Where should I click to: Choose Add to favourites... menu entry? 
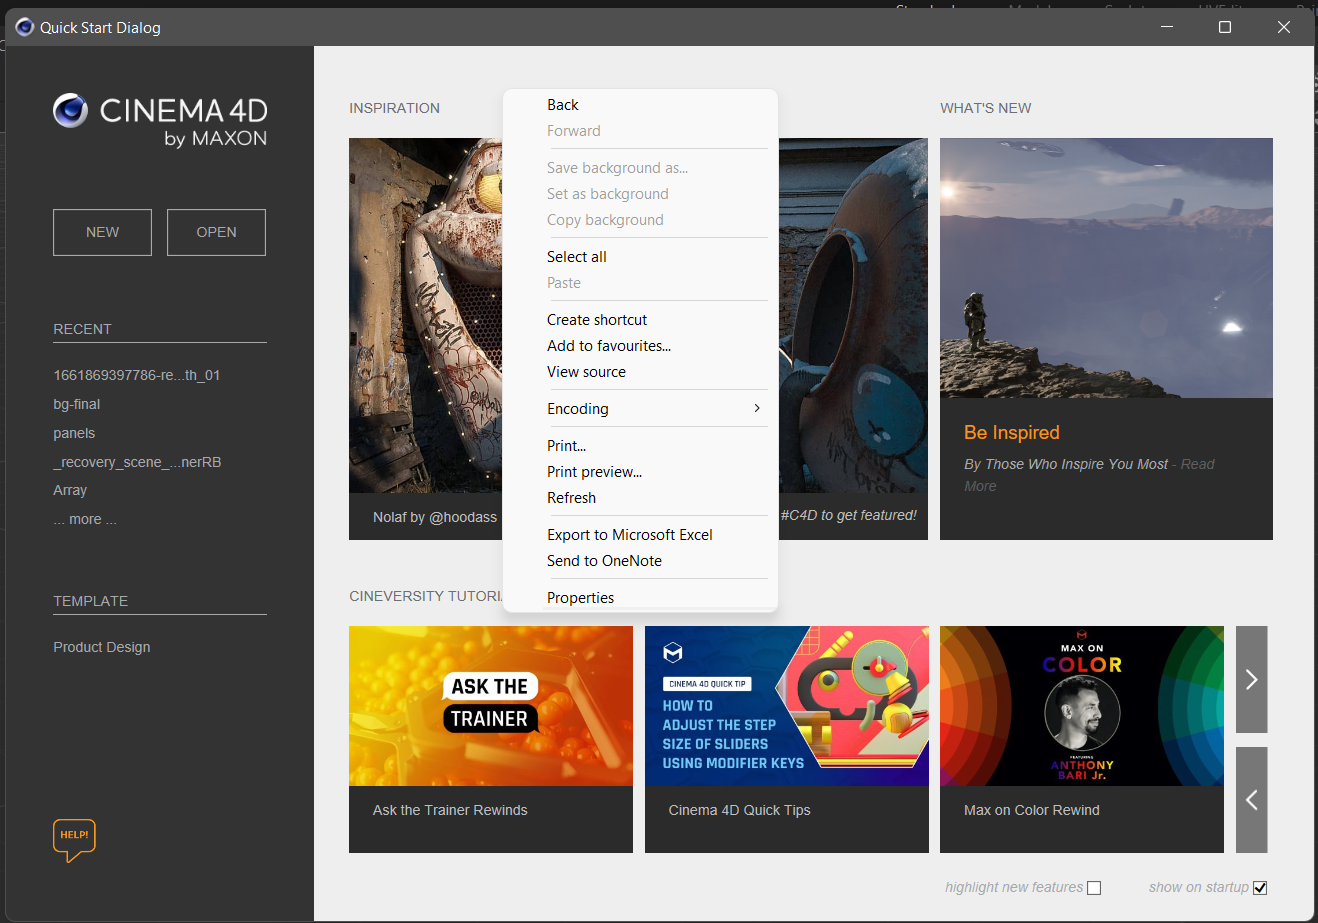[x=609, y=346]
